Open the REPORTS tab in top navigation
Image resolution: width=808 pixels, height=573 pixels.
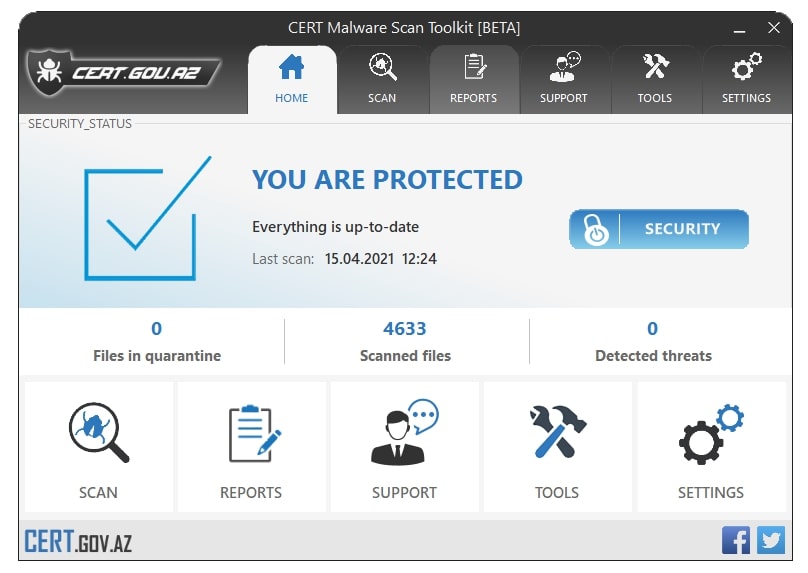(474, 80)
